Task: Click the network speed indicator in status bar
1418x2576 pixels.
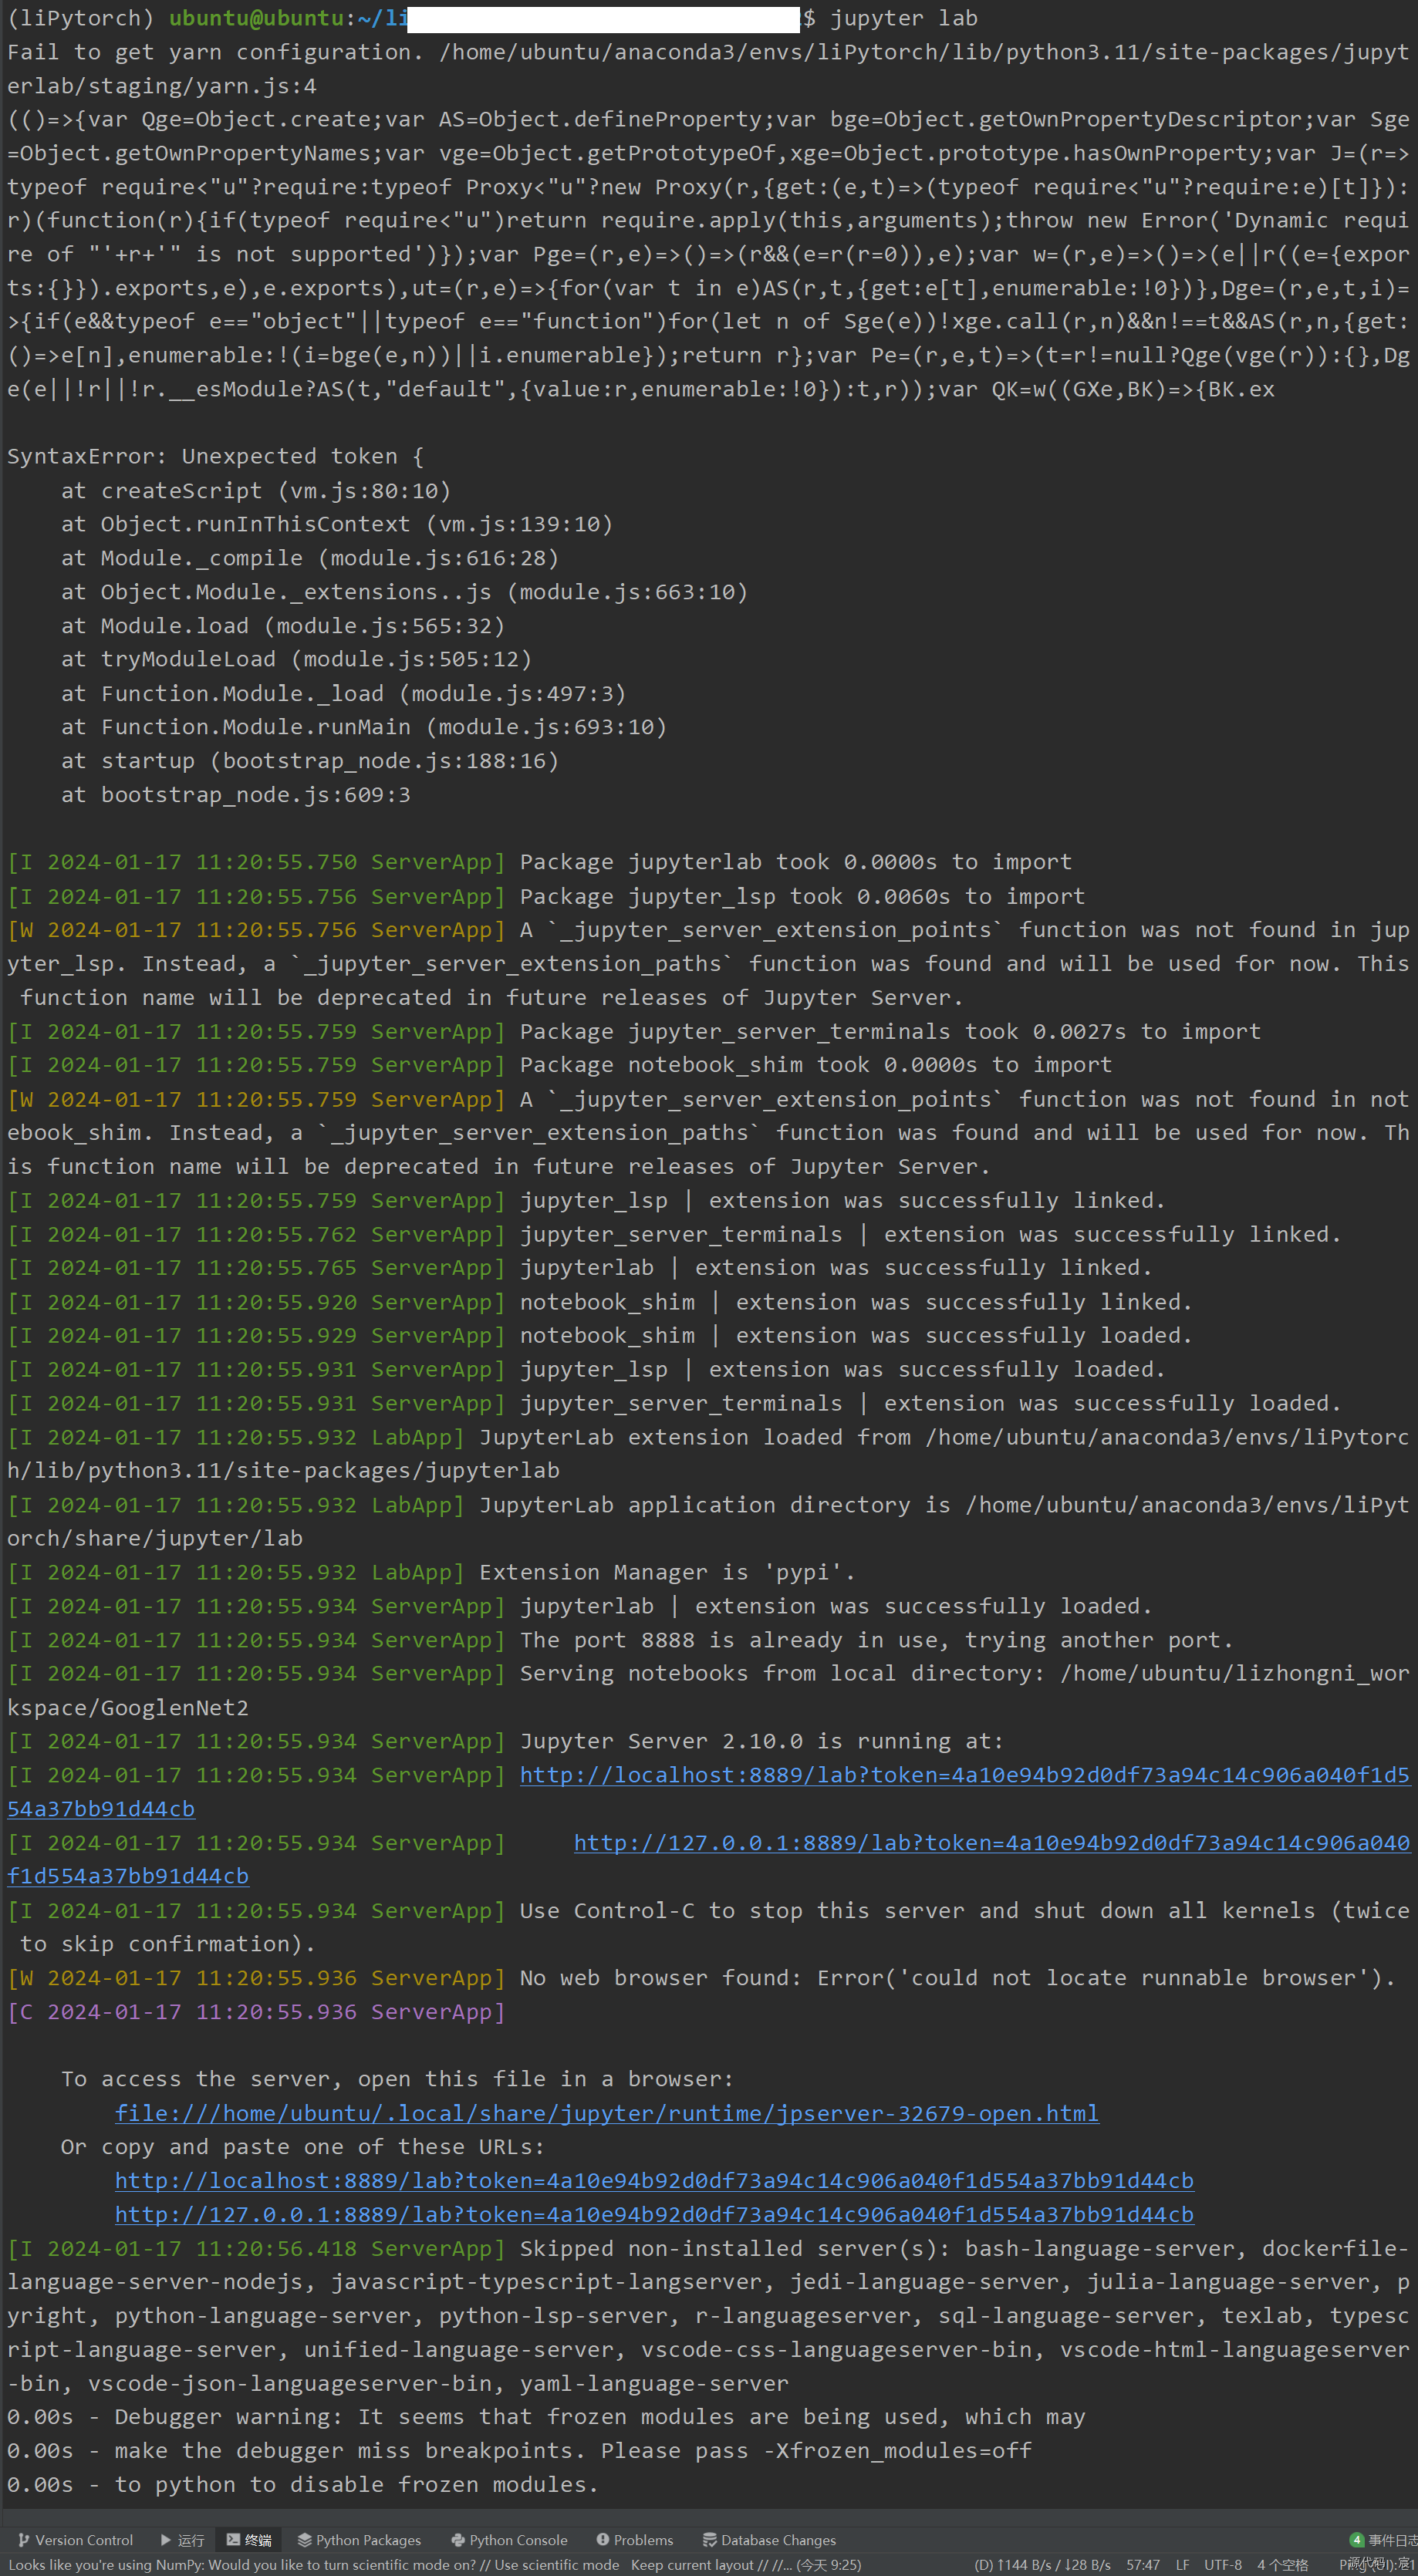Action: coord(1042,2565)
